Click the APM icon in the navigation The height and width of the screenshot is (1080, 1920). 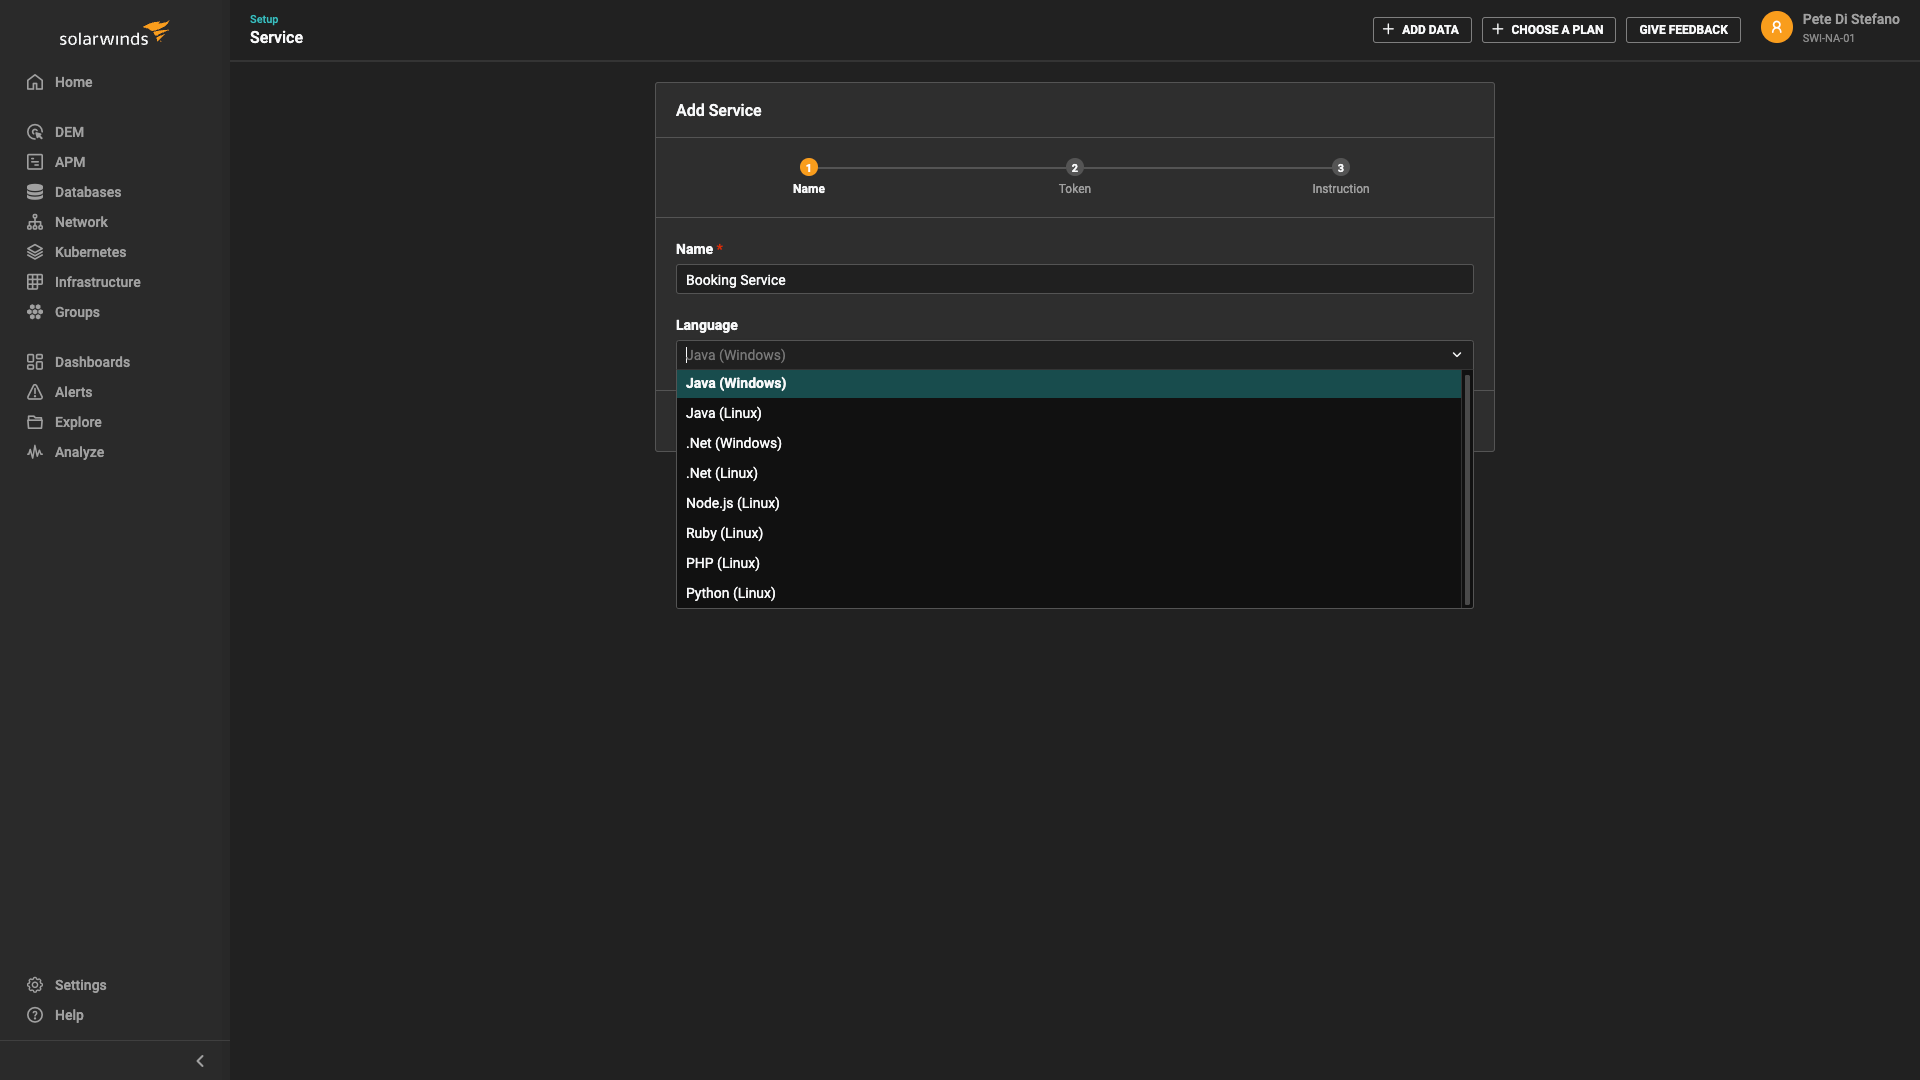click(x=36, y=162)
